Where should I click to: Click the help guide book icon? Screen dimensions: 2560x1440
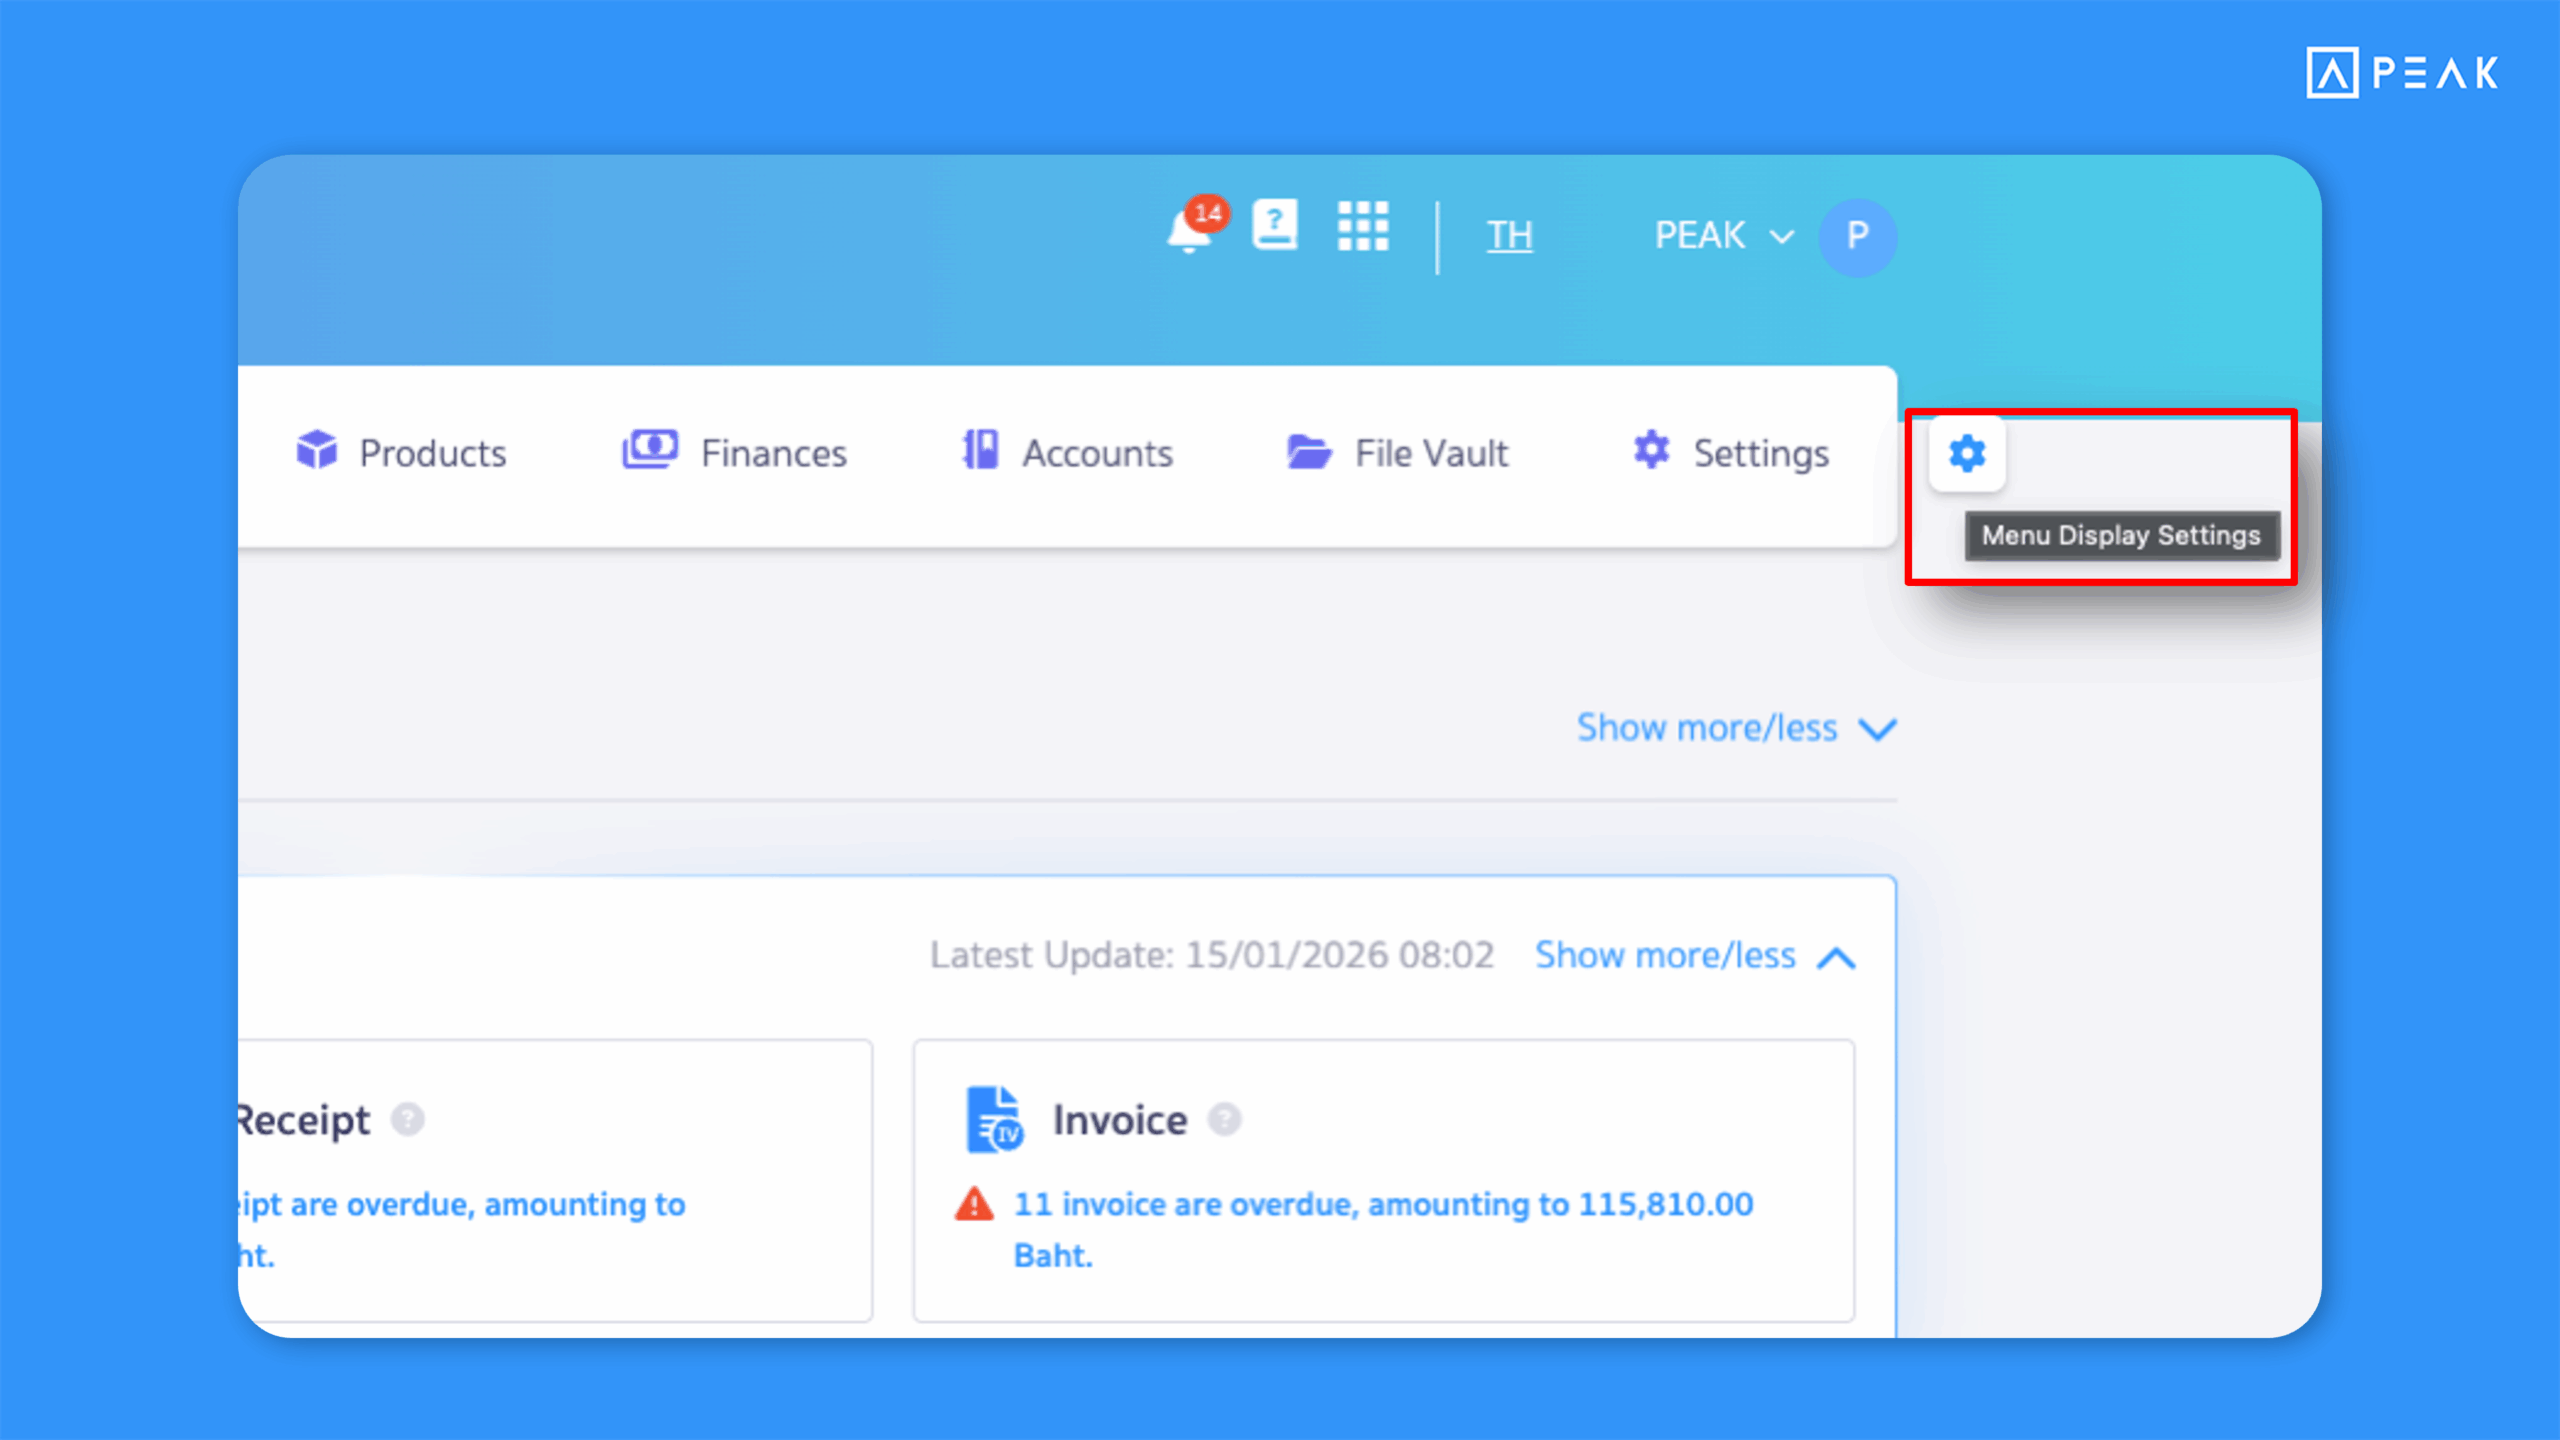tap(1275, 226)
